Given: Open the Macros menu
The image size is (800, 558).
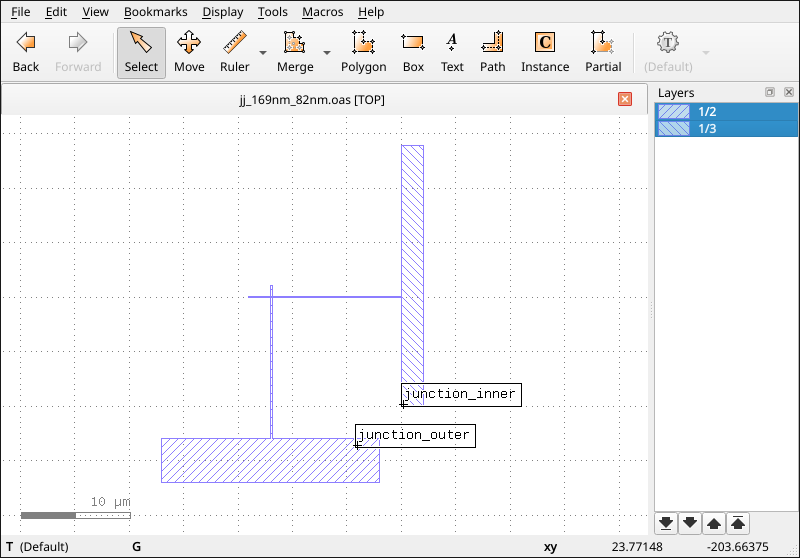Looking at the screenshot, I should [x=322, y=12].
